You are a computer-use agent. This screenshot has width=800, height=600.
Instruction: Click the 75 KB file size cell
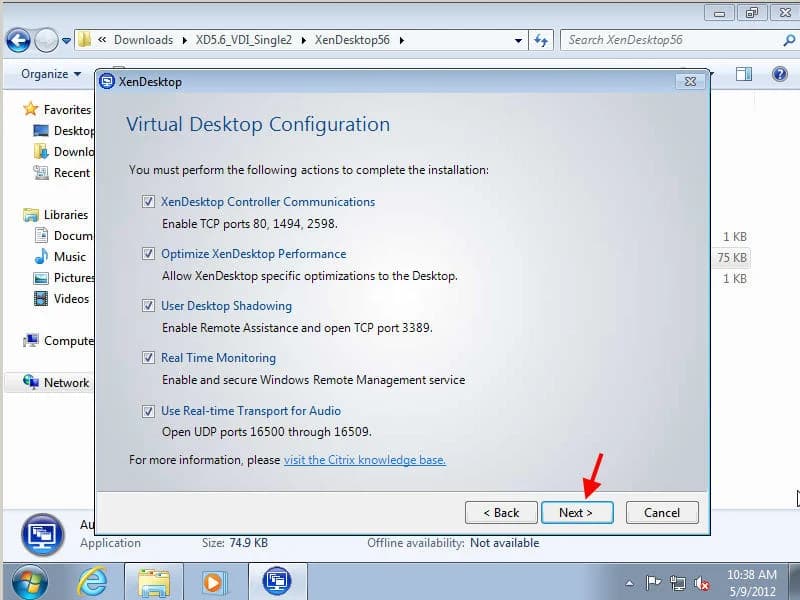click(x=732, y=258)
